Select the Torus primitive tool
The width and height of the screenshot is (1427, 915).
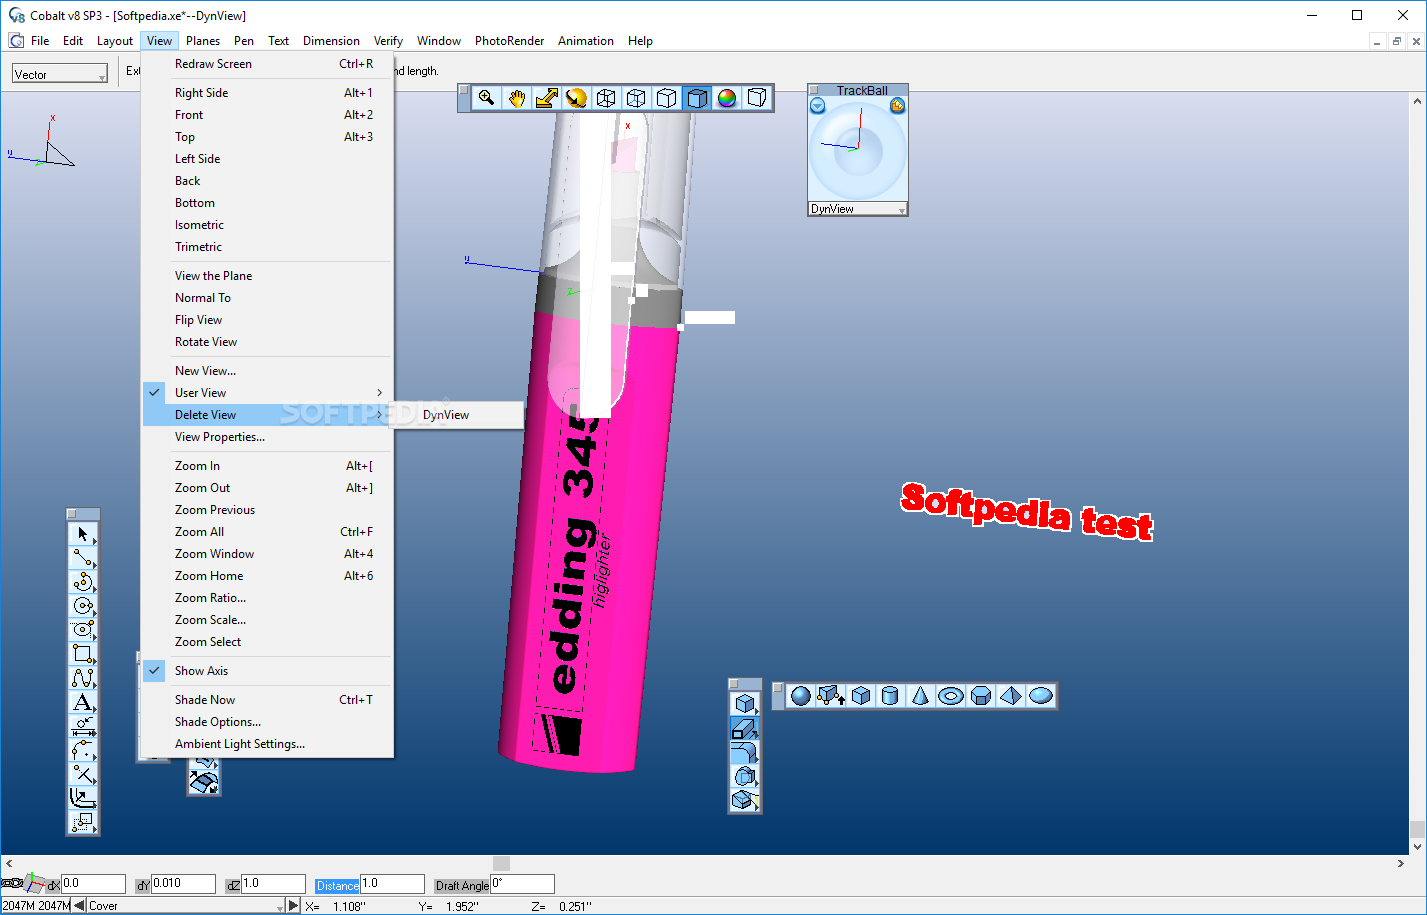pos(951,696)
